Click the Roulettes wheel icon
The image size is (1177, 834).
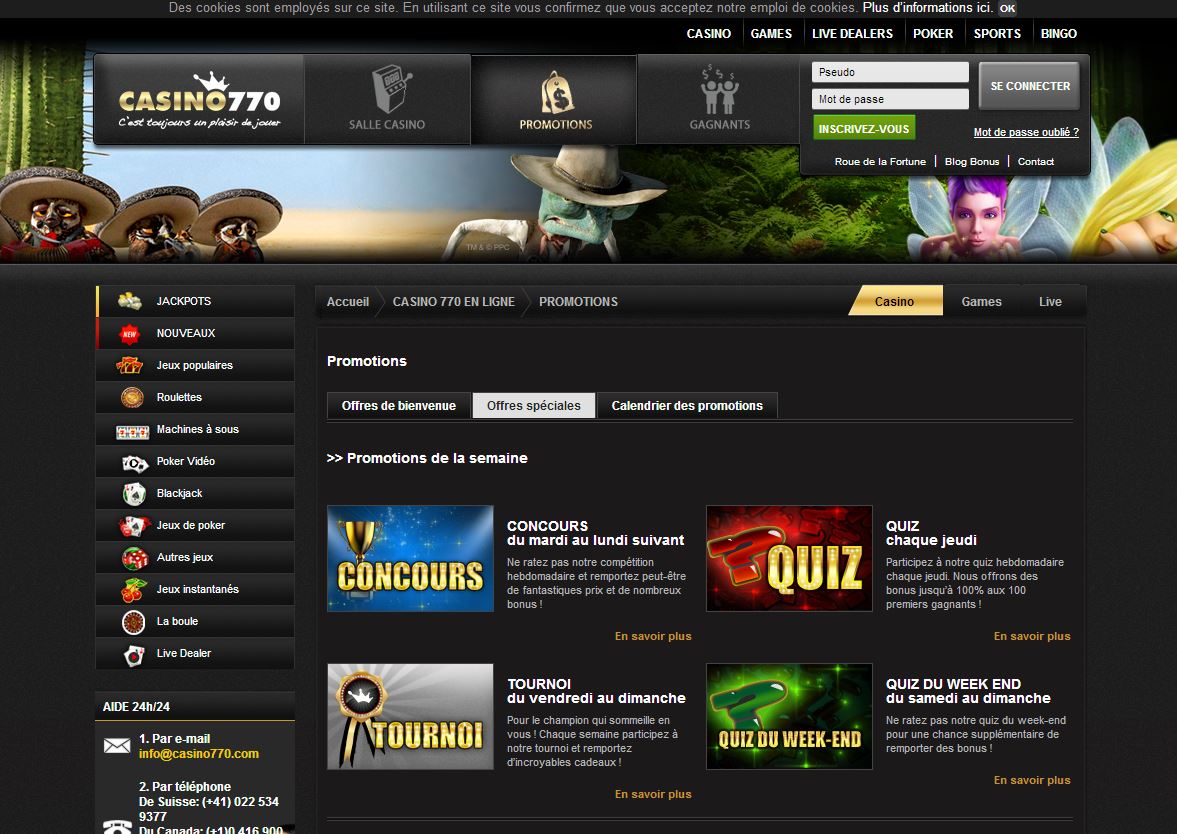132,397
